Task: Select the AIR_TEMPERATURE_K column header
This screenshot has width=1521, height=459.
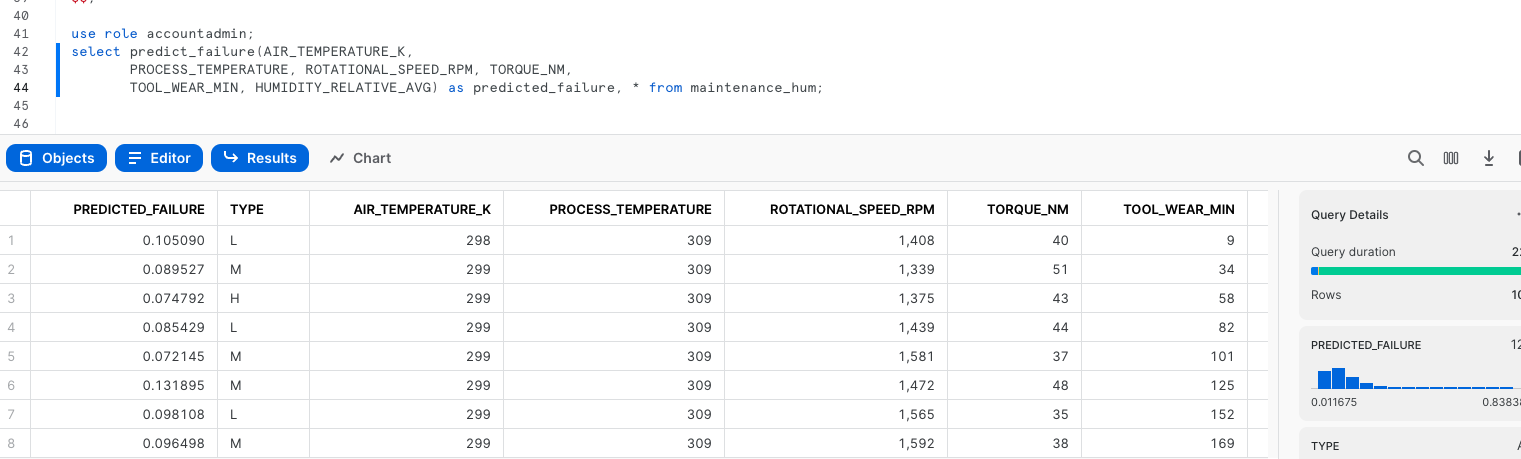Action: 422,209
